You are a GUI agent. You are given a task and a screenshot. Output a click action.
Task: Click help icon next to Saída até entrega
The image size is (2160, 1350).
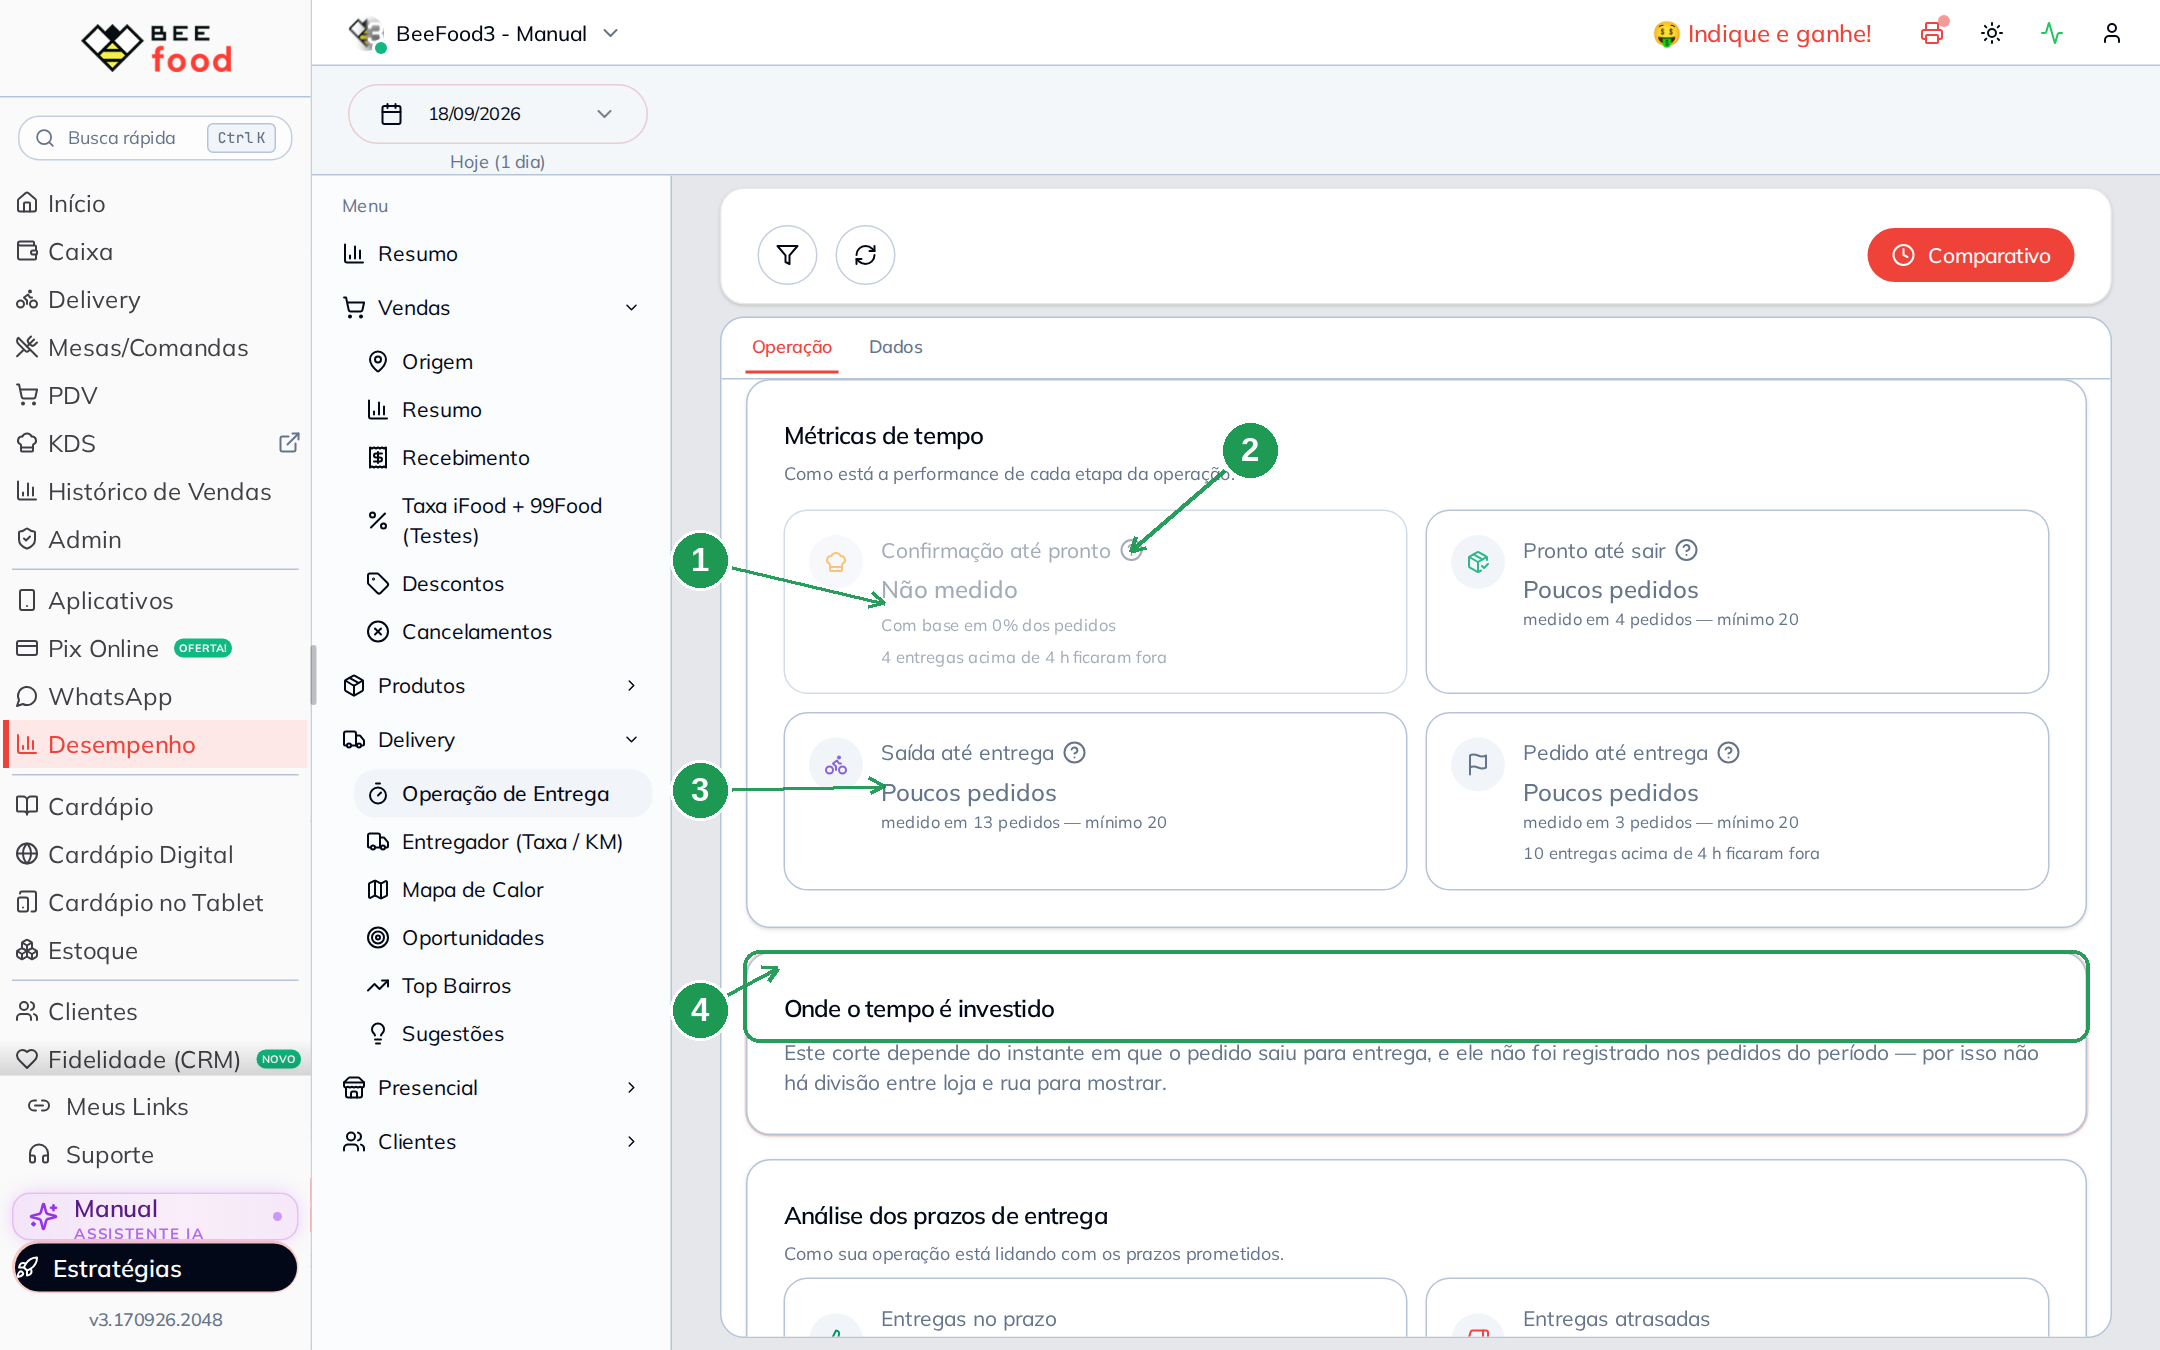[1075, 752]
